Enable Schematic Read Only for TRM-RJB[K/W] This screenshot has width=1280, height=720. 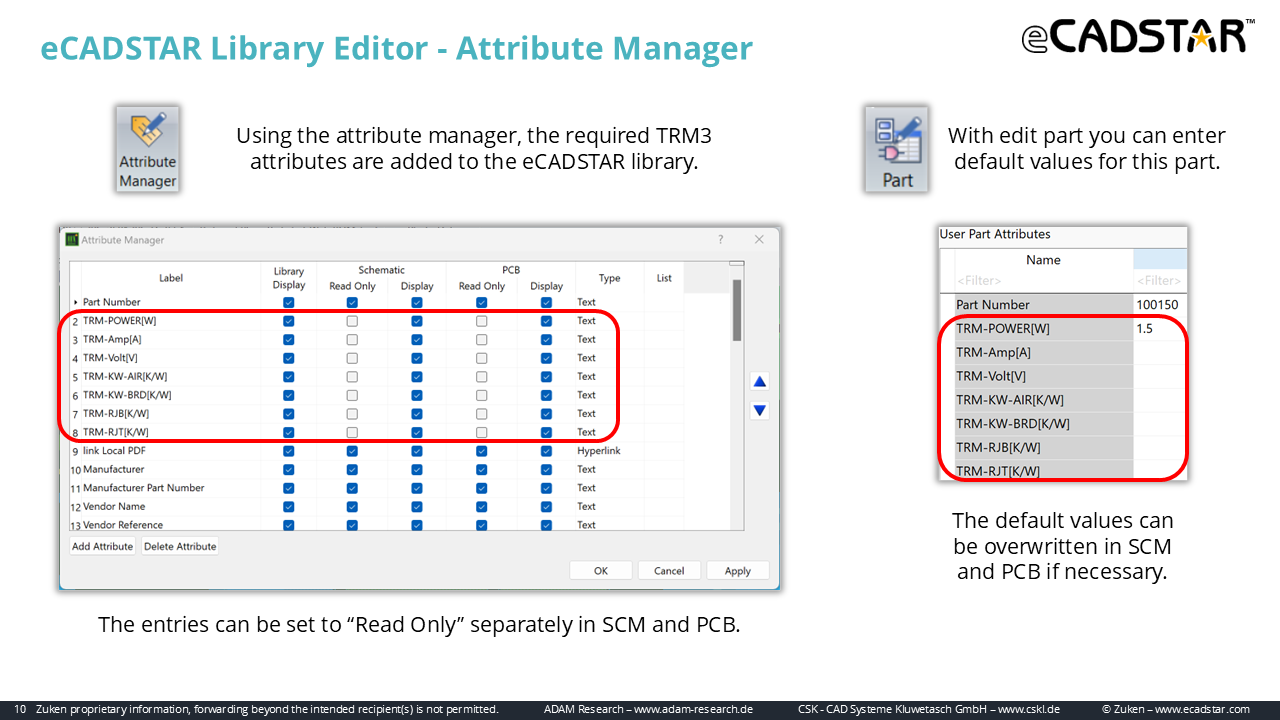[x=352, y=414]
